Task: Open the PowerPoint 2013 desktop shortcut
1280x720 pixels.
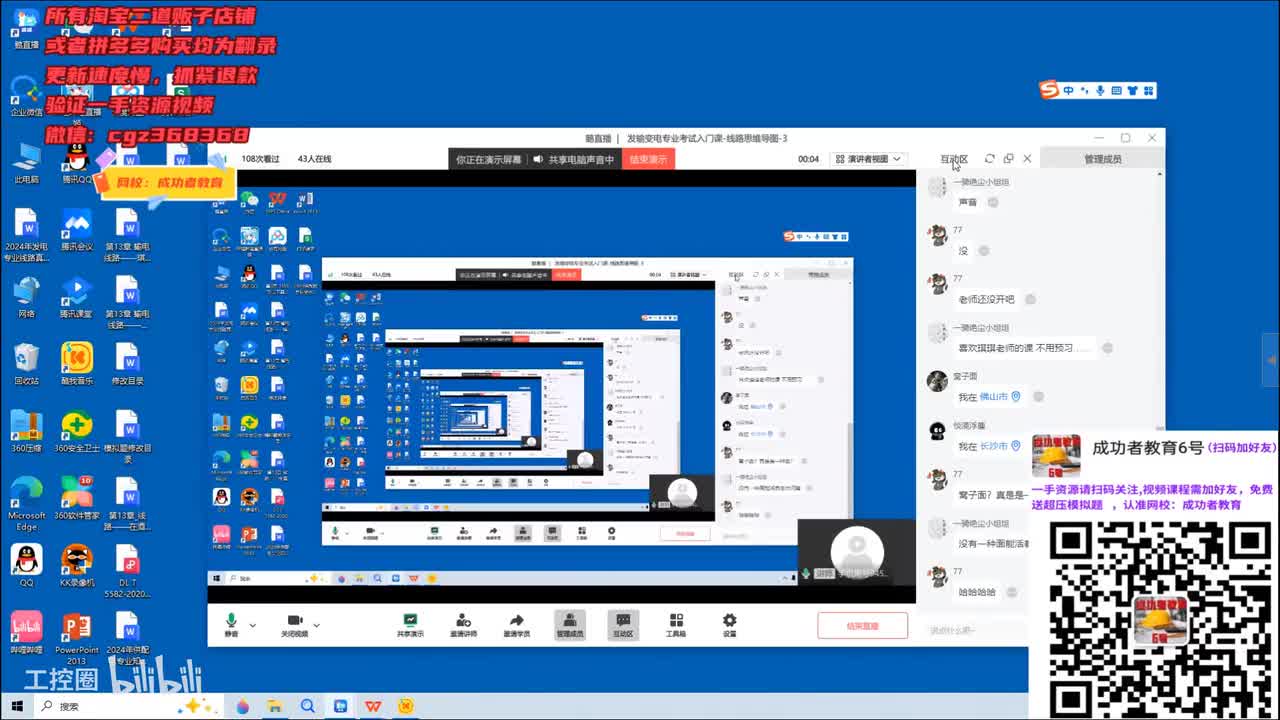Action: tap(77, 638)
